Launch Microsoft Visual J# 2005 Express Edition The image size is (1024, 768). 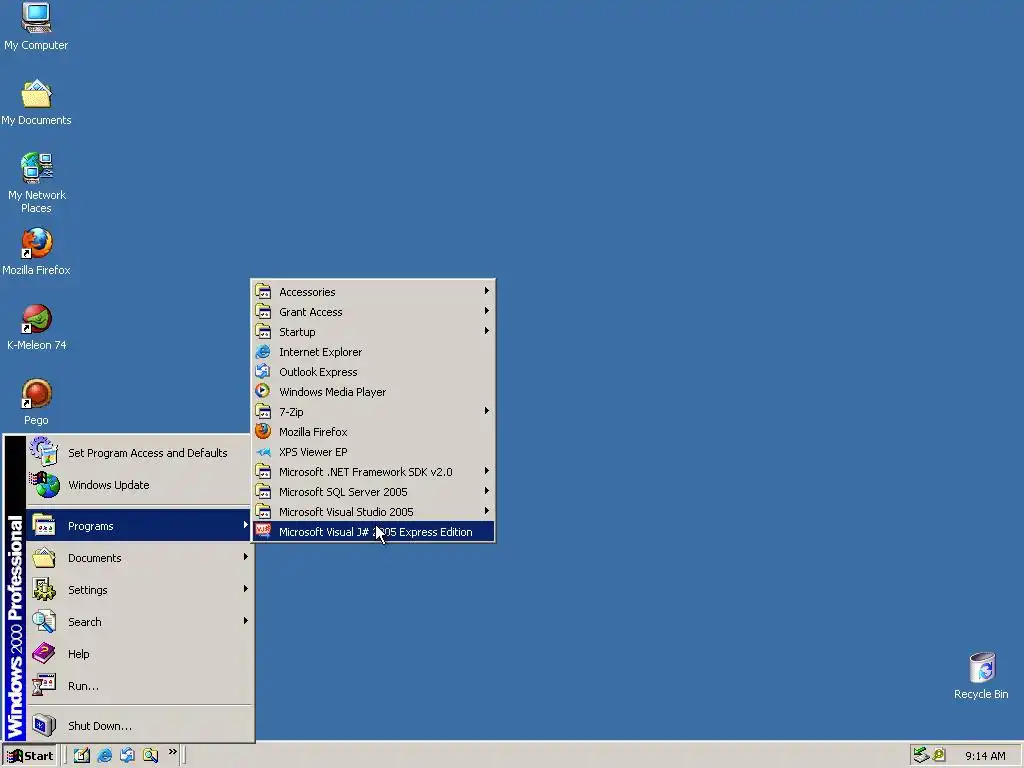373,532
